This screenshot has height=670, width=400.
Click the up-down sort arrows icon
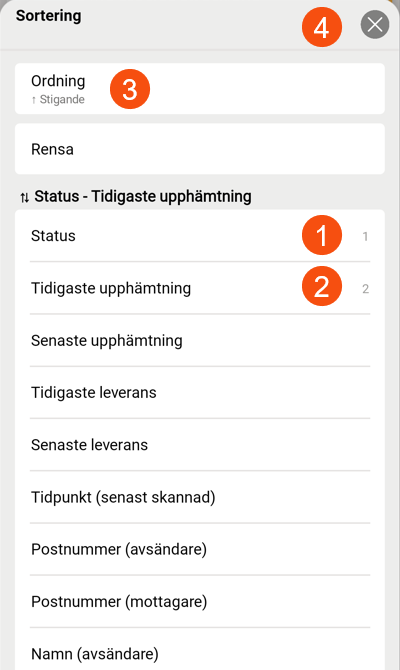[x=25, y=197]
